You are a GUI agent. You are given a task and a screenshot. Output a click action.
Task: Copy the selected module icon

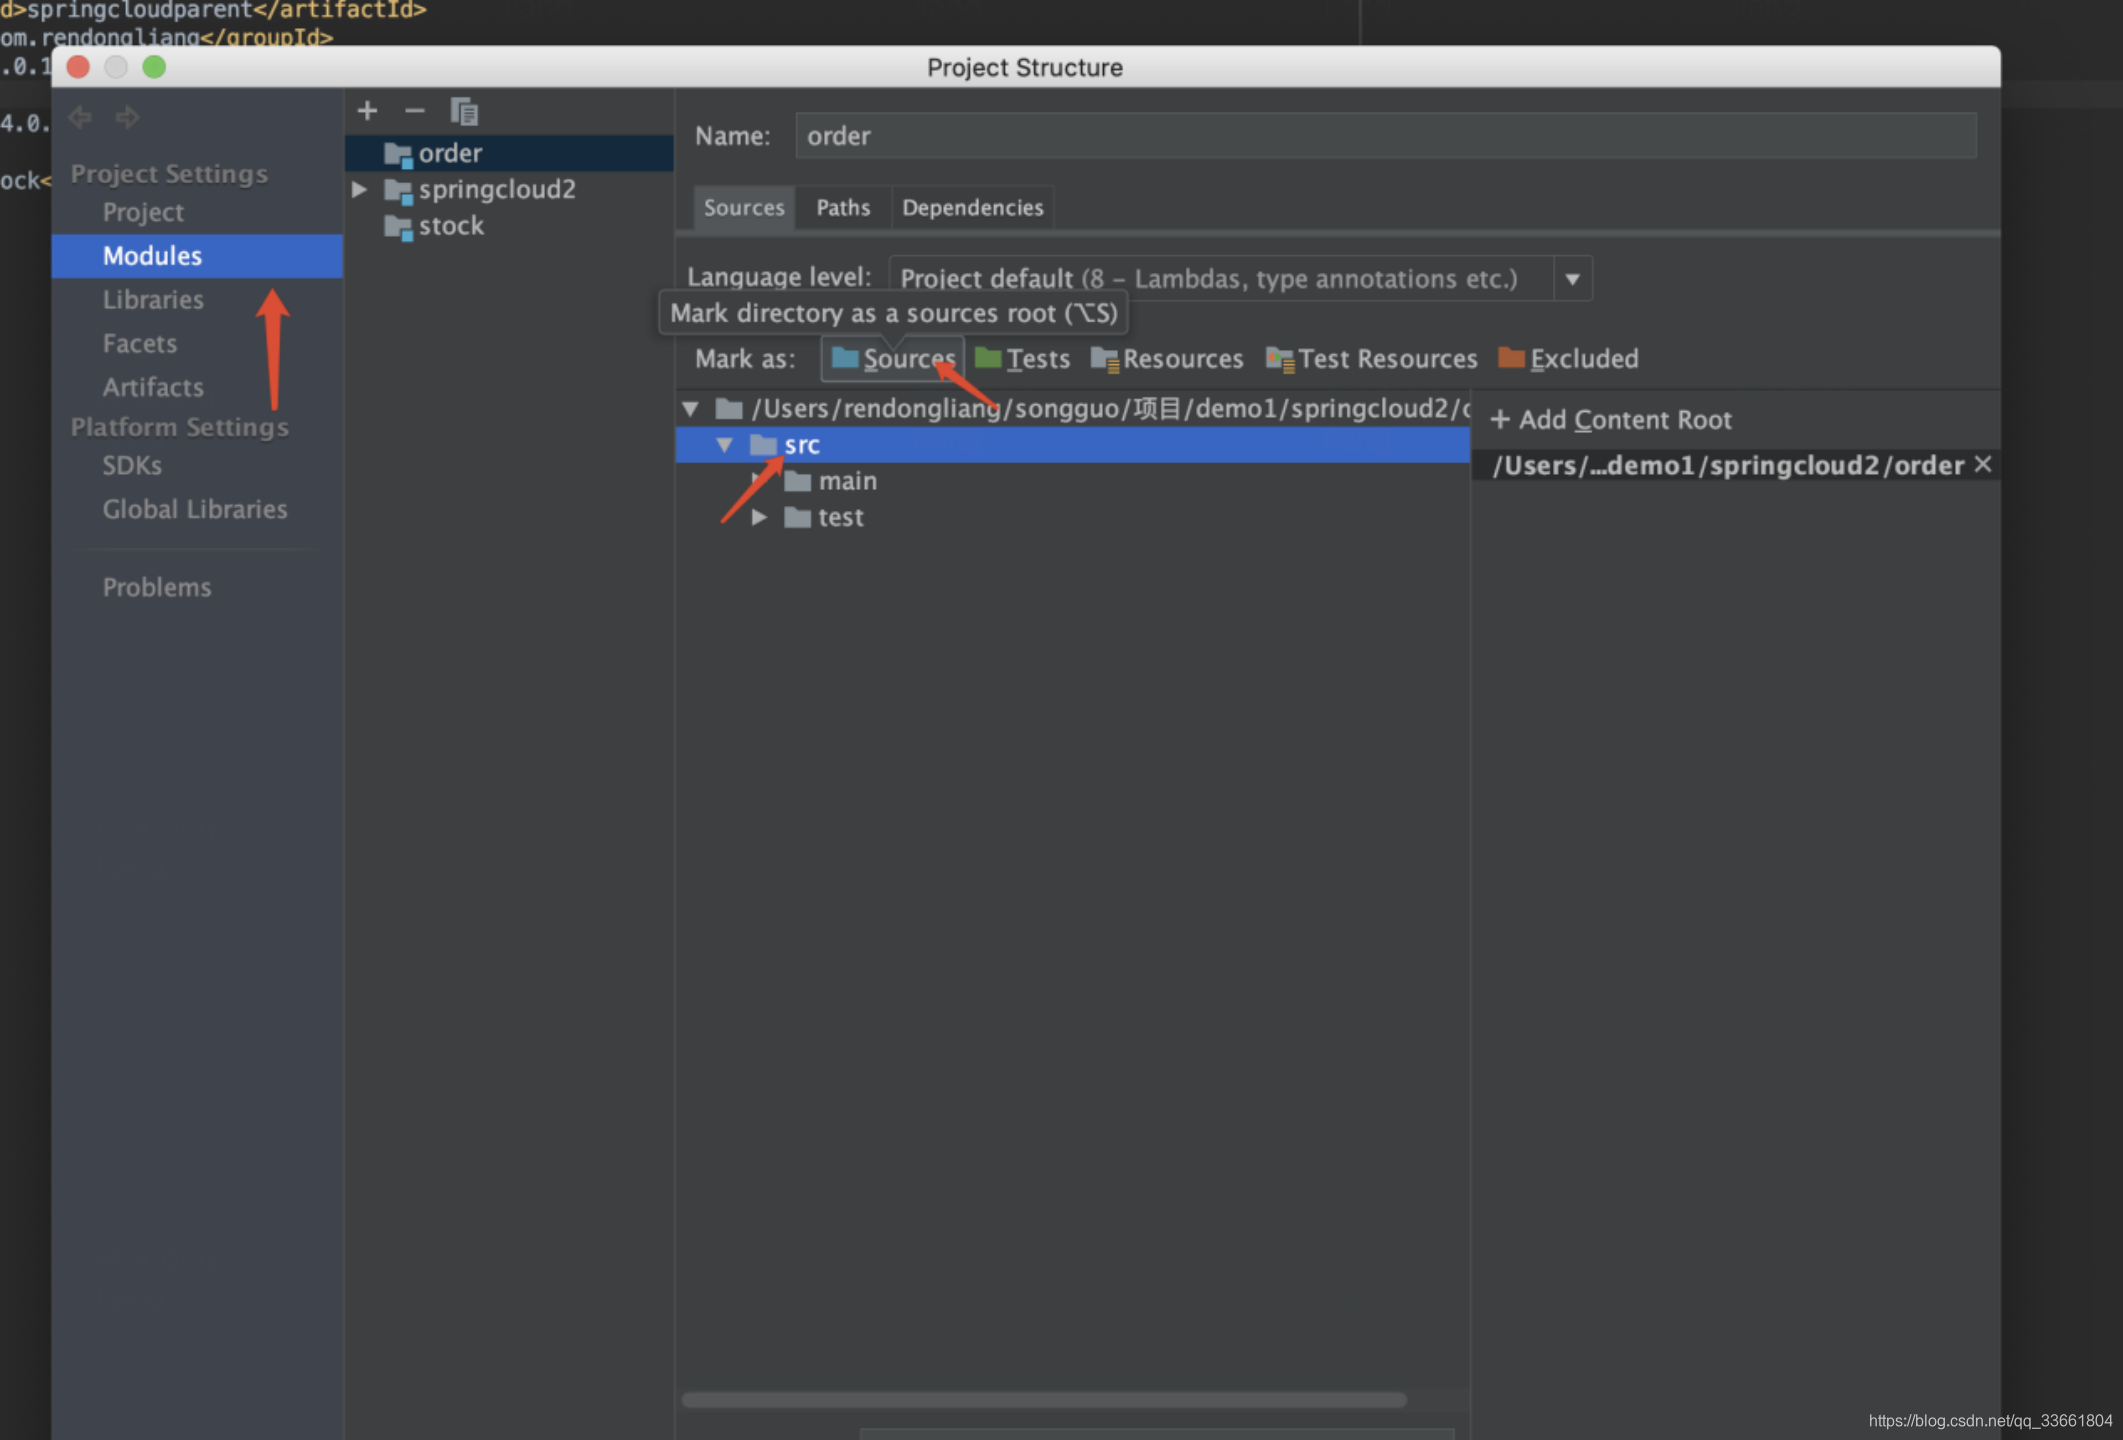click(x=463, y=111)
